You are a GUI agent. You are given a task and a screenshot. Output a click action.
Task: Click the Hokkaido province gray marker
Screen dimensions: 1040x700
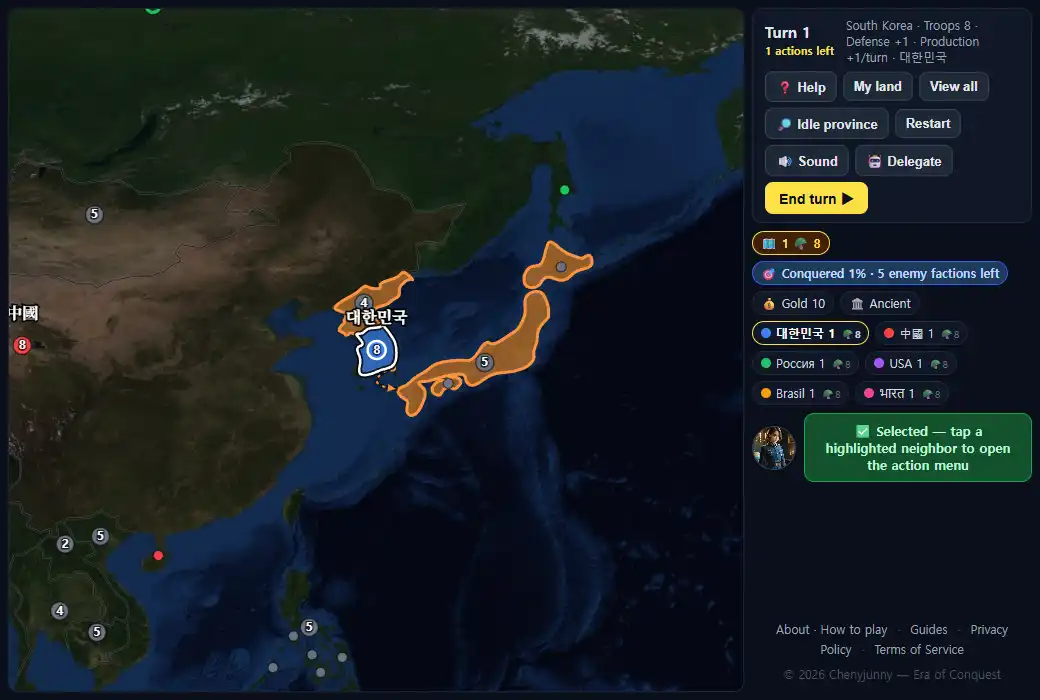coord(561,267)
